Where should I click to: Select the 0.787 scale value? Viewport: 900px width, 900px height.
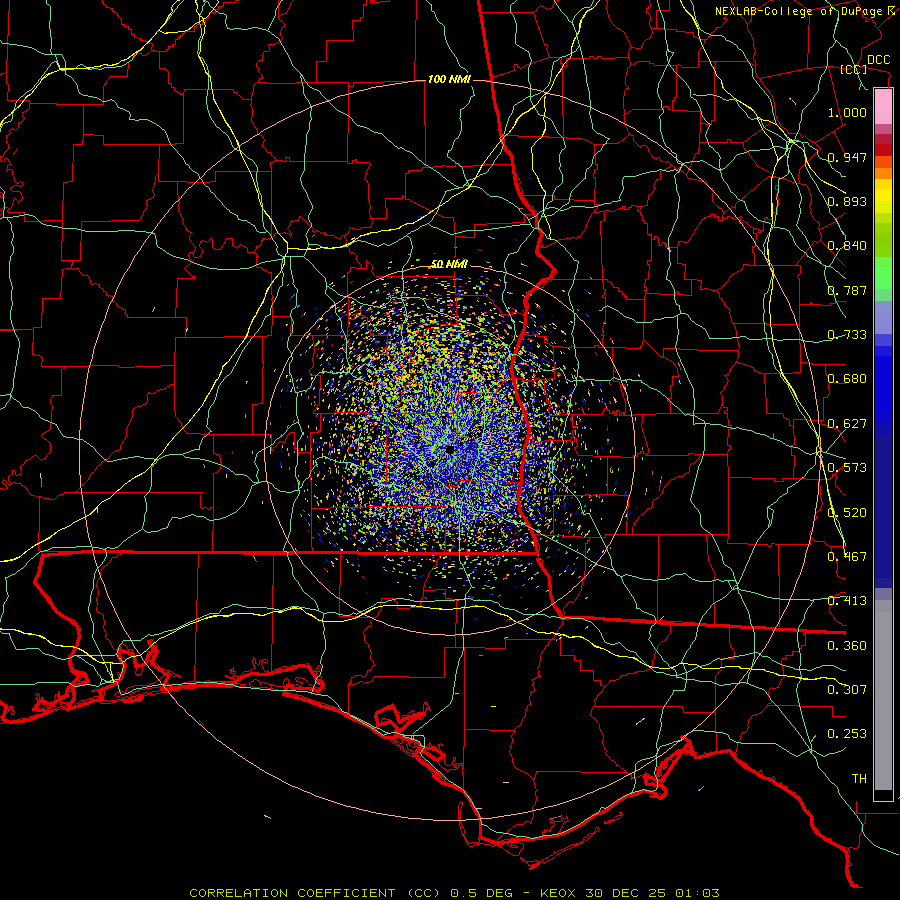[x=847, y=290]
